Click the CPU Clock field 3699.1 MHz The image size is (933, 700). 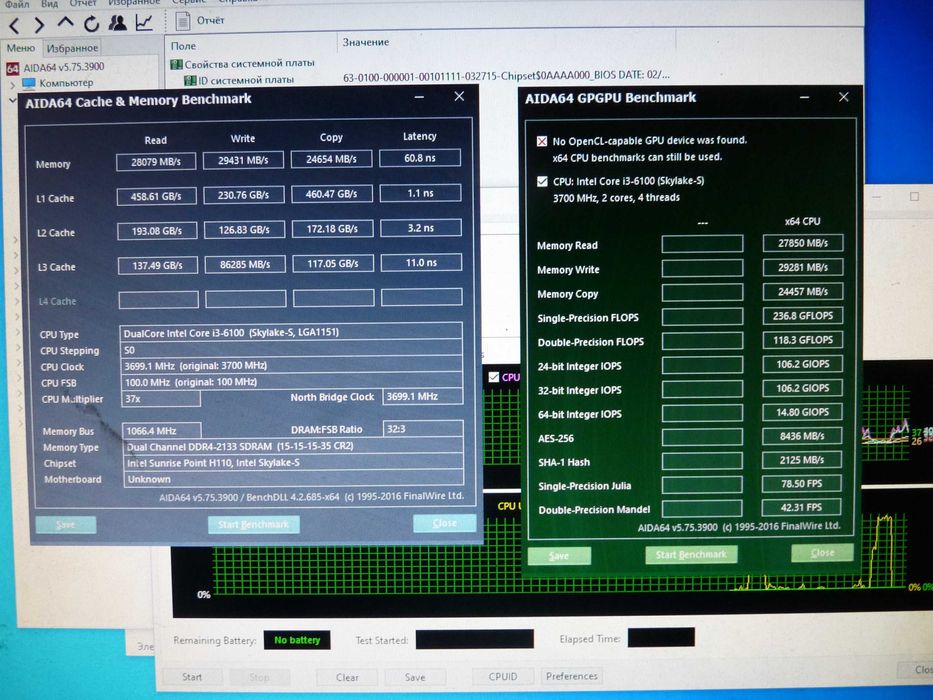292,365
